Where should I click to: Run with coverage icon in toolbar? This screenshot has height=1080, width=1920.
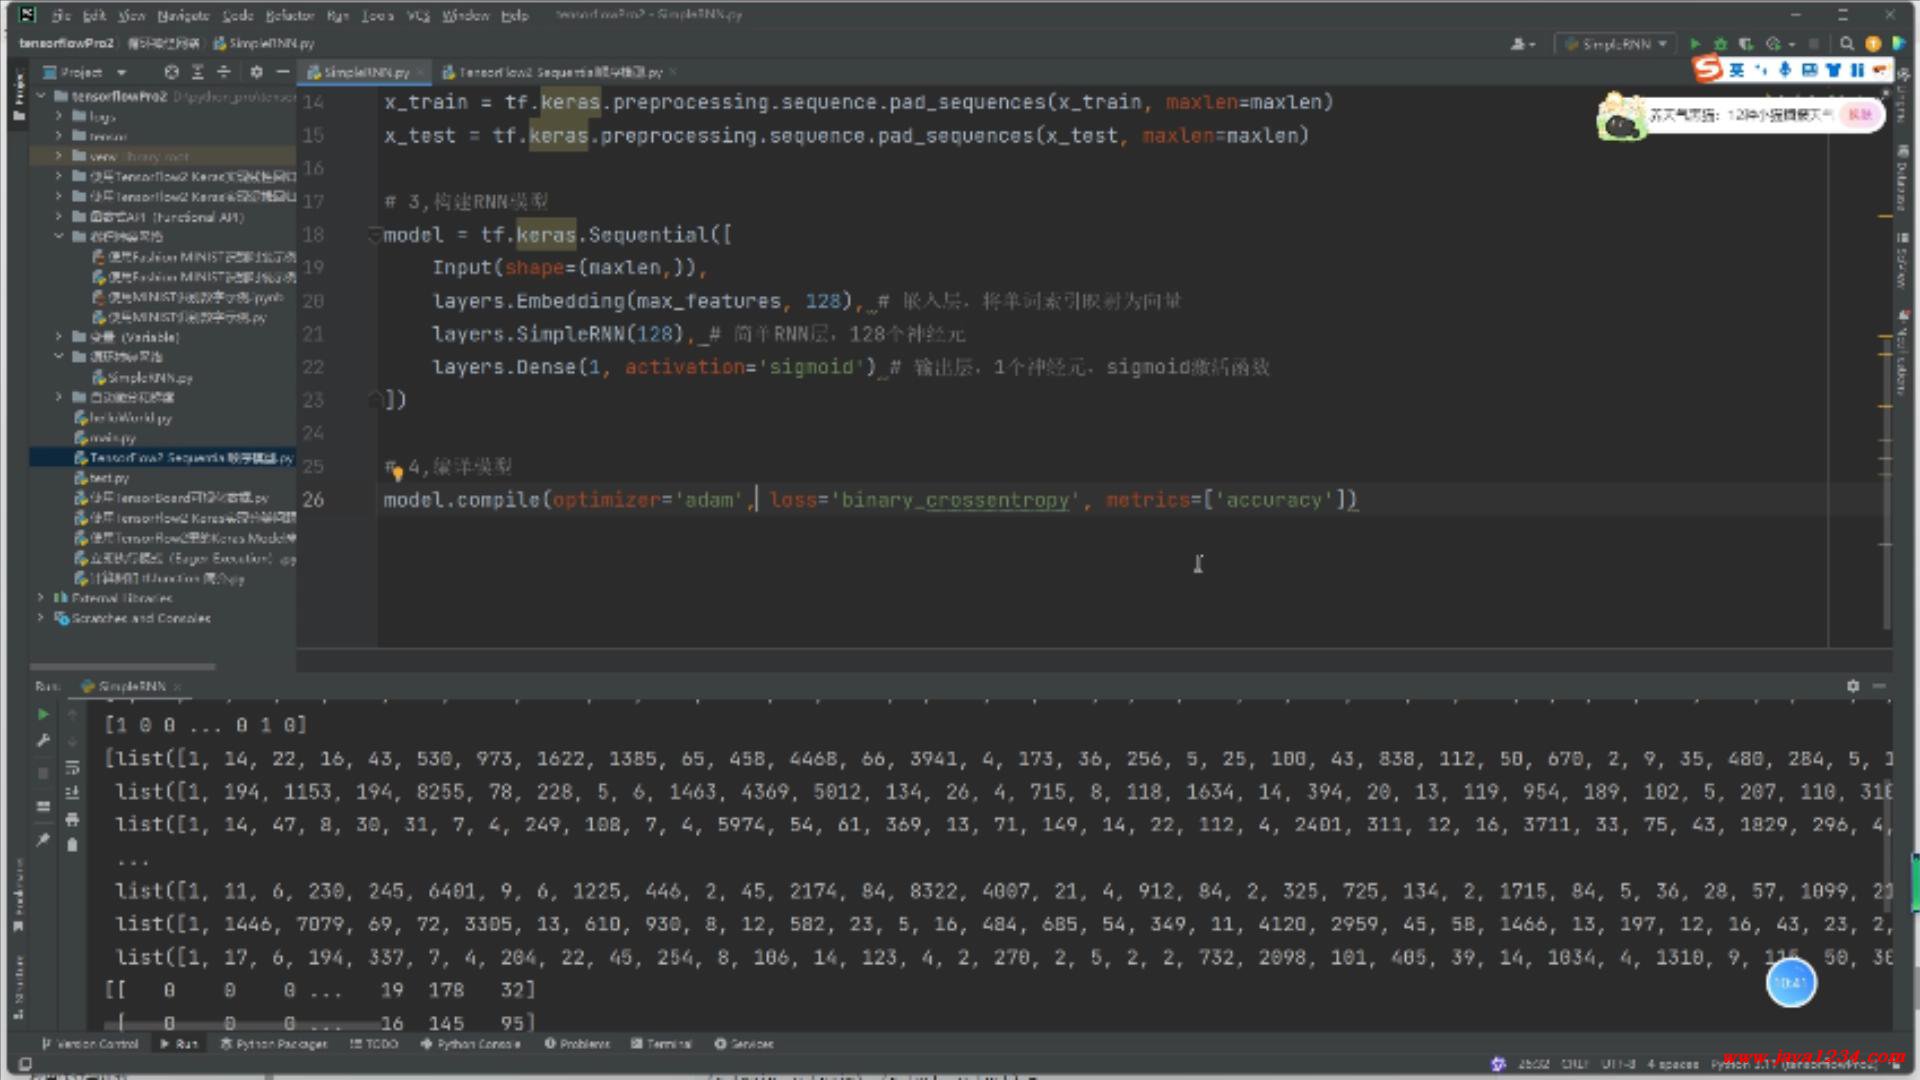[x=1746, y=44]
